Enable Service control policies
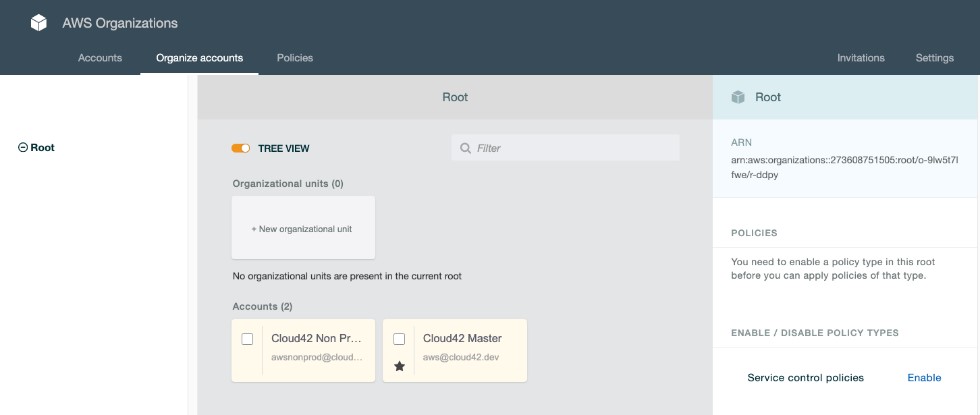 point(924,378)
